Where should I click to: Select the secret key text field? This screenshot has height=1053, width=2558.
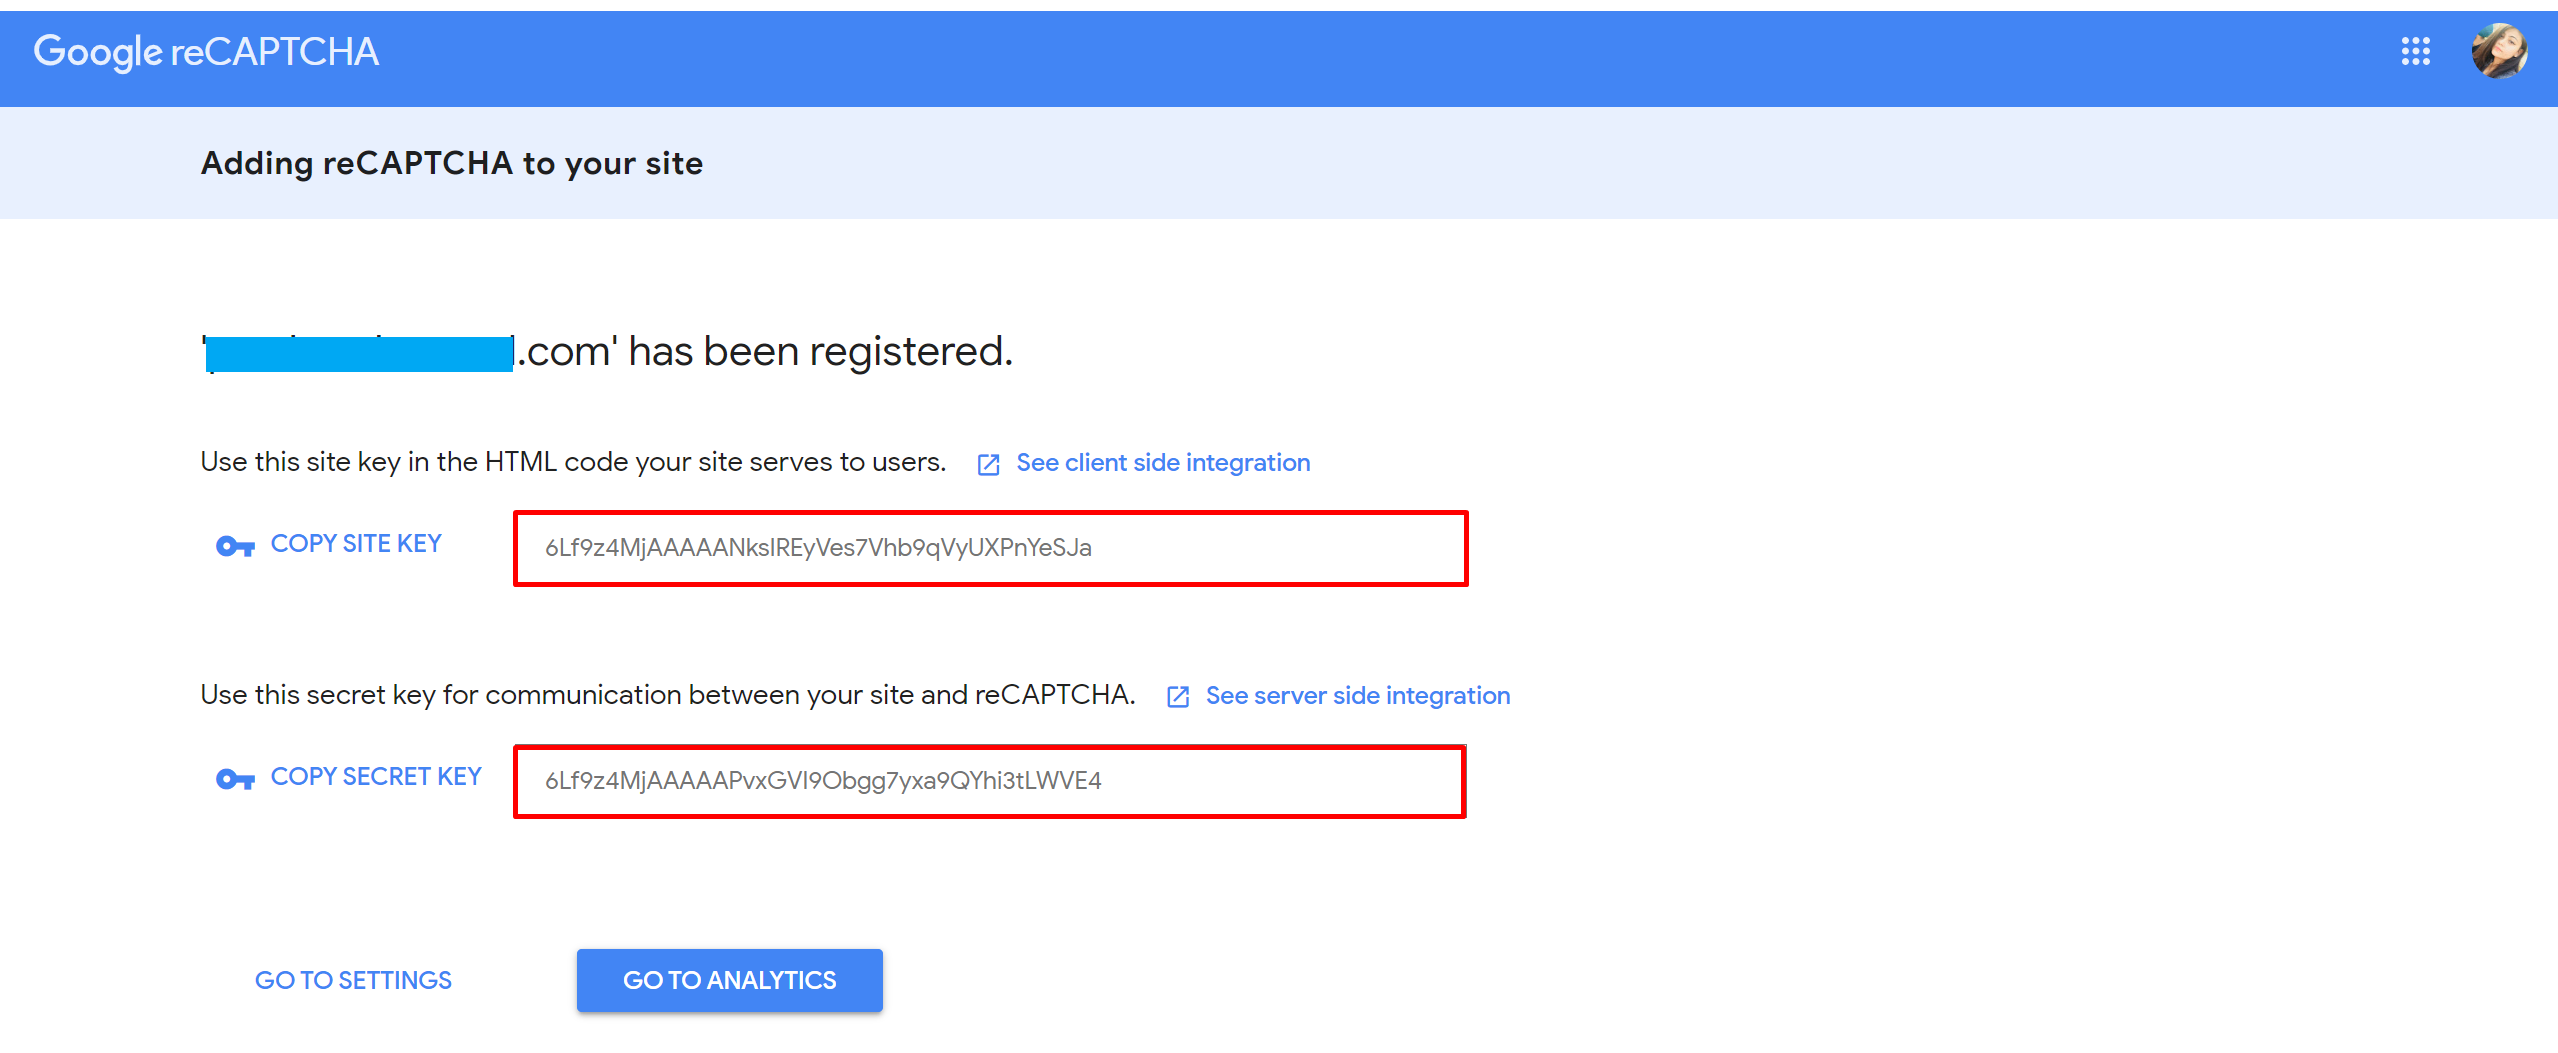pyautogui.click(x=990, y=781)
